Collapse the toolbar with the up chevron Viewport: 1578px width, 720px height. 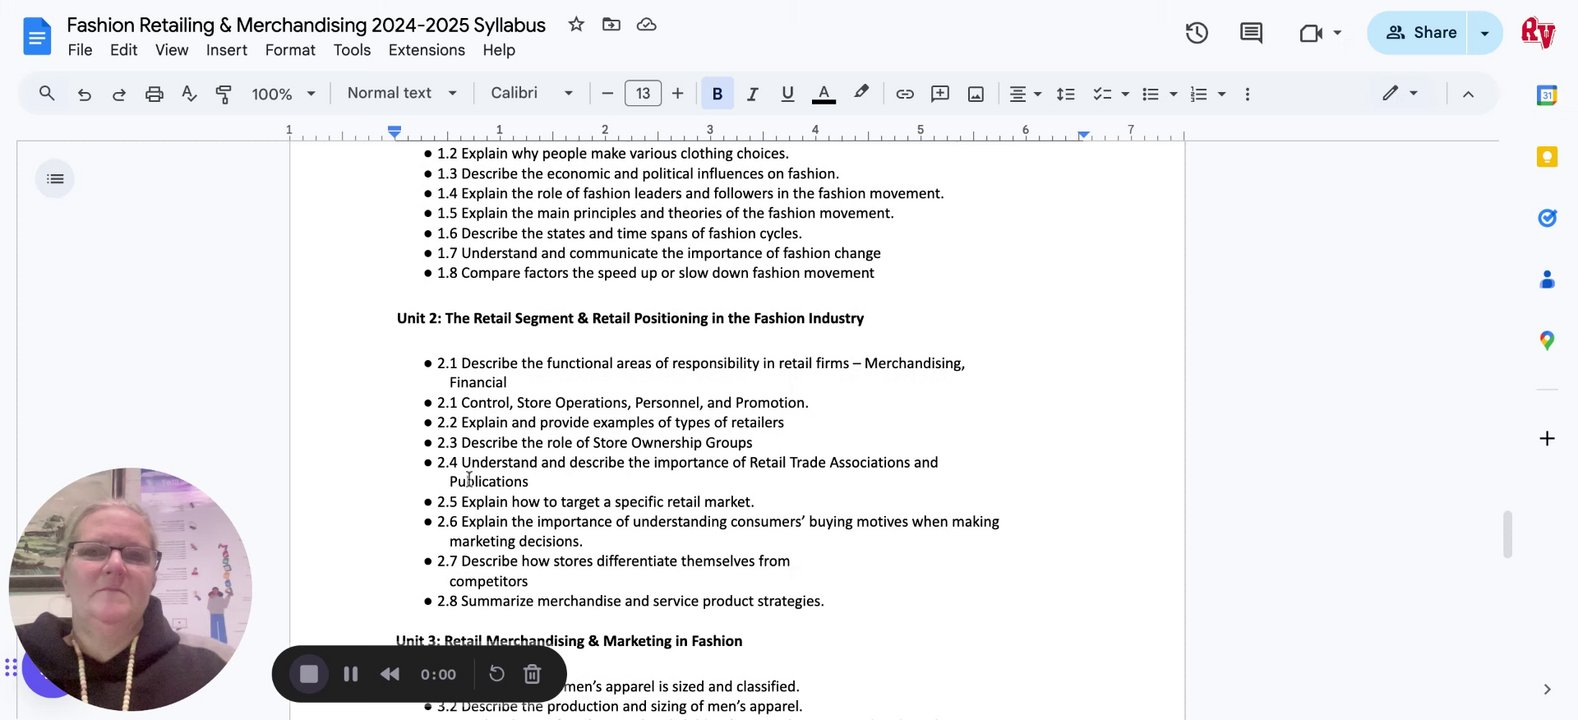pos(1468,94)
